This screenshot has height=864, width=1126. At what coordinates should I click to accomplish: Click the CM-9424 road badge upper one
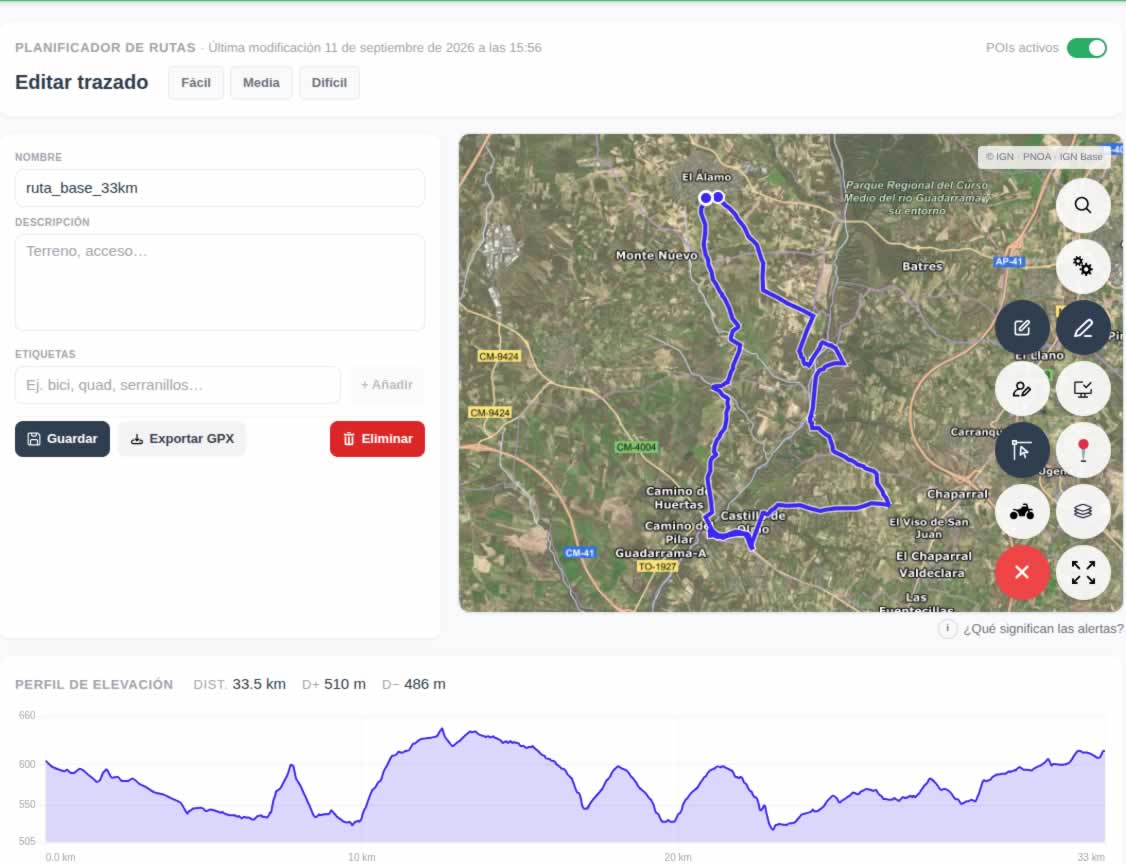click(498, 356)
